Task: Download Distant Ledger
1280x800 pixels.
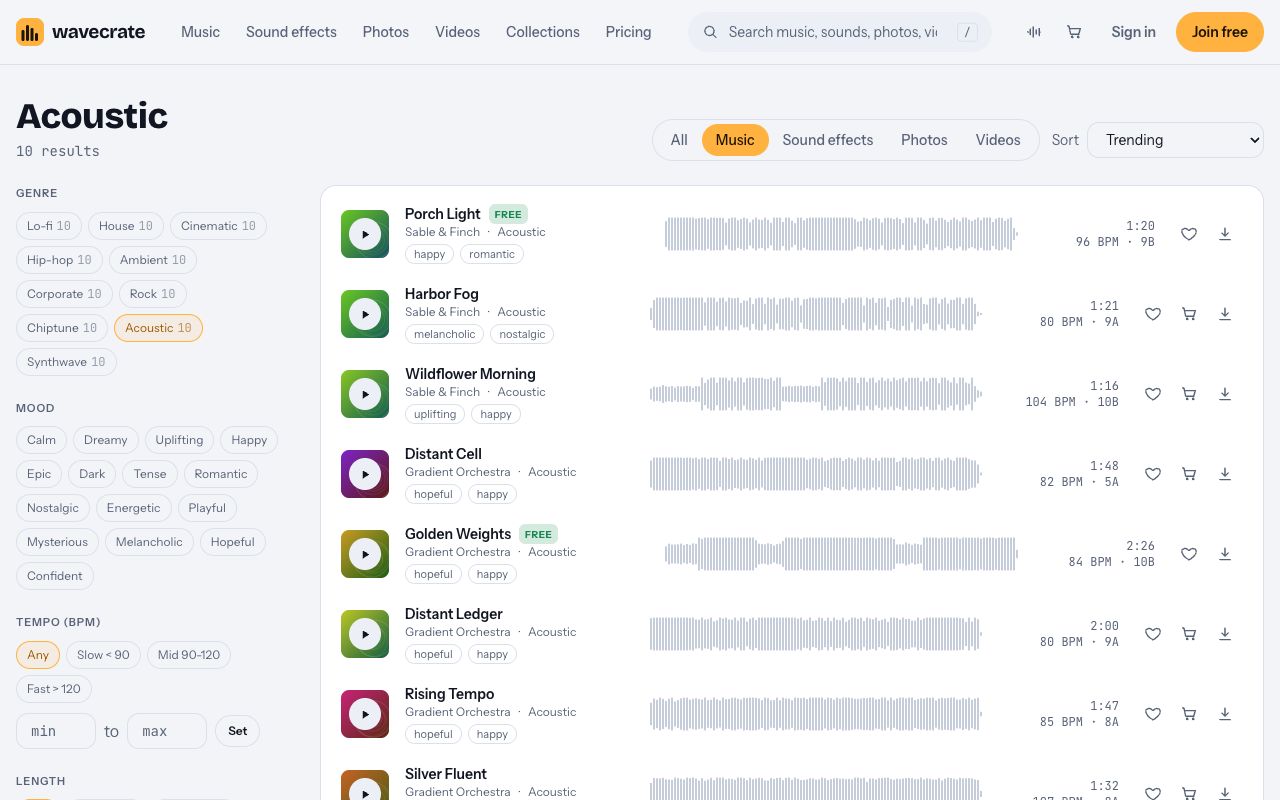Action: coord(1225,634)
